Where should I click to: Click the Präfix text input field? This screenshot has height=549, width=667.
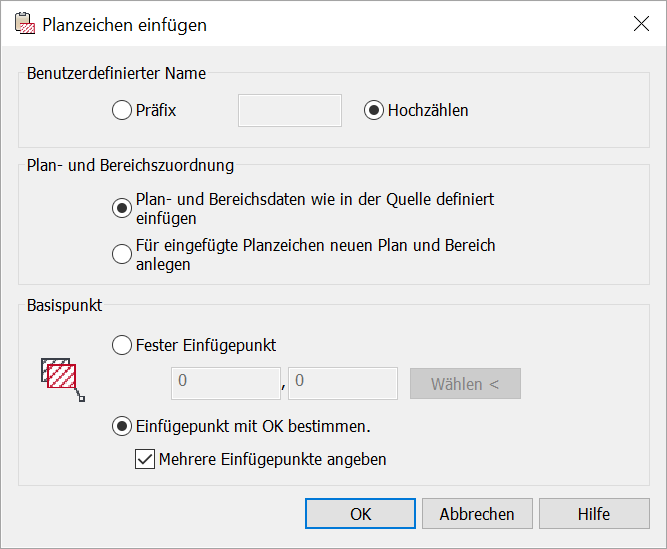[x=289, y=111]
